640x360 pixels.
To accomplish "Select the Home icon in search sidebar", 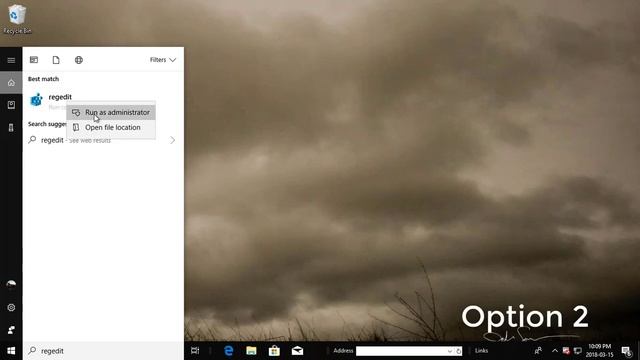I will click(x=11, y=83).
